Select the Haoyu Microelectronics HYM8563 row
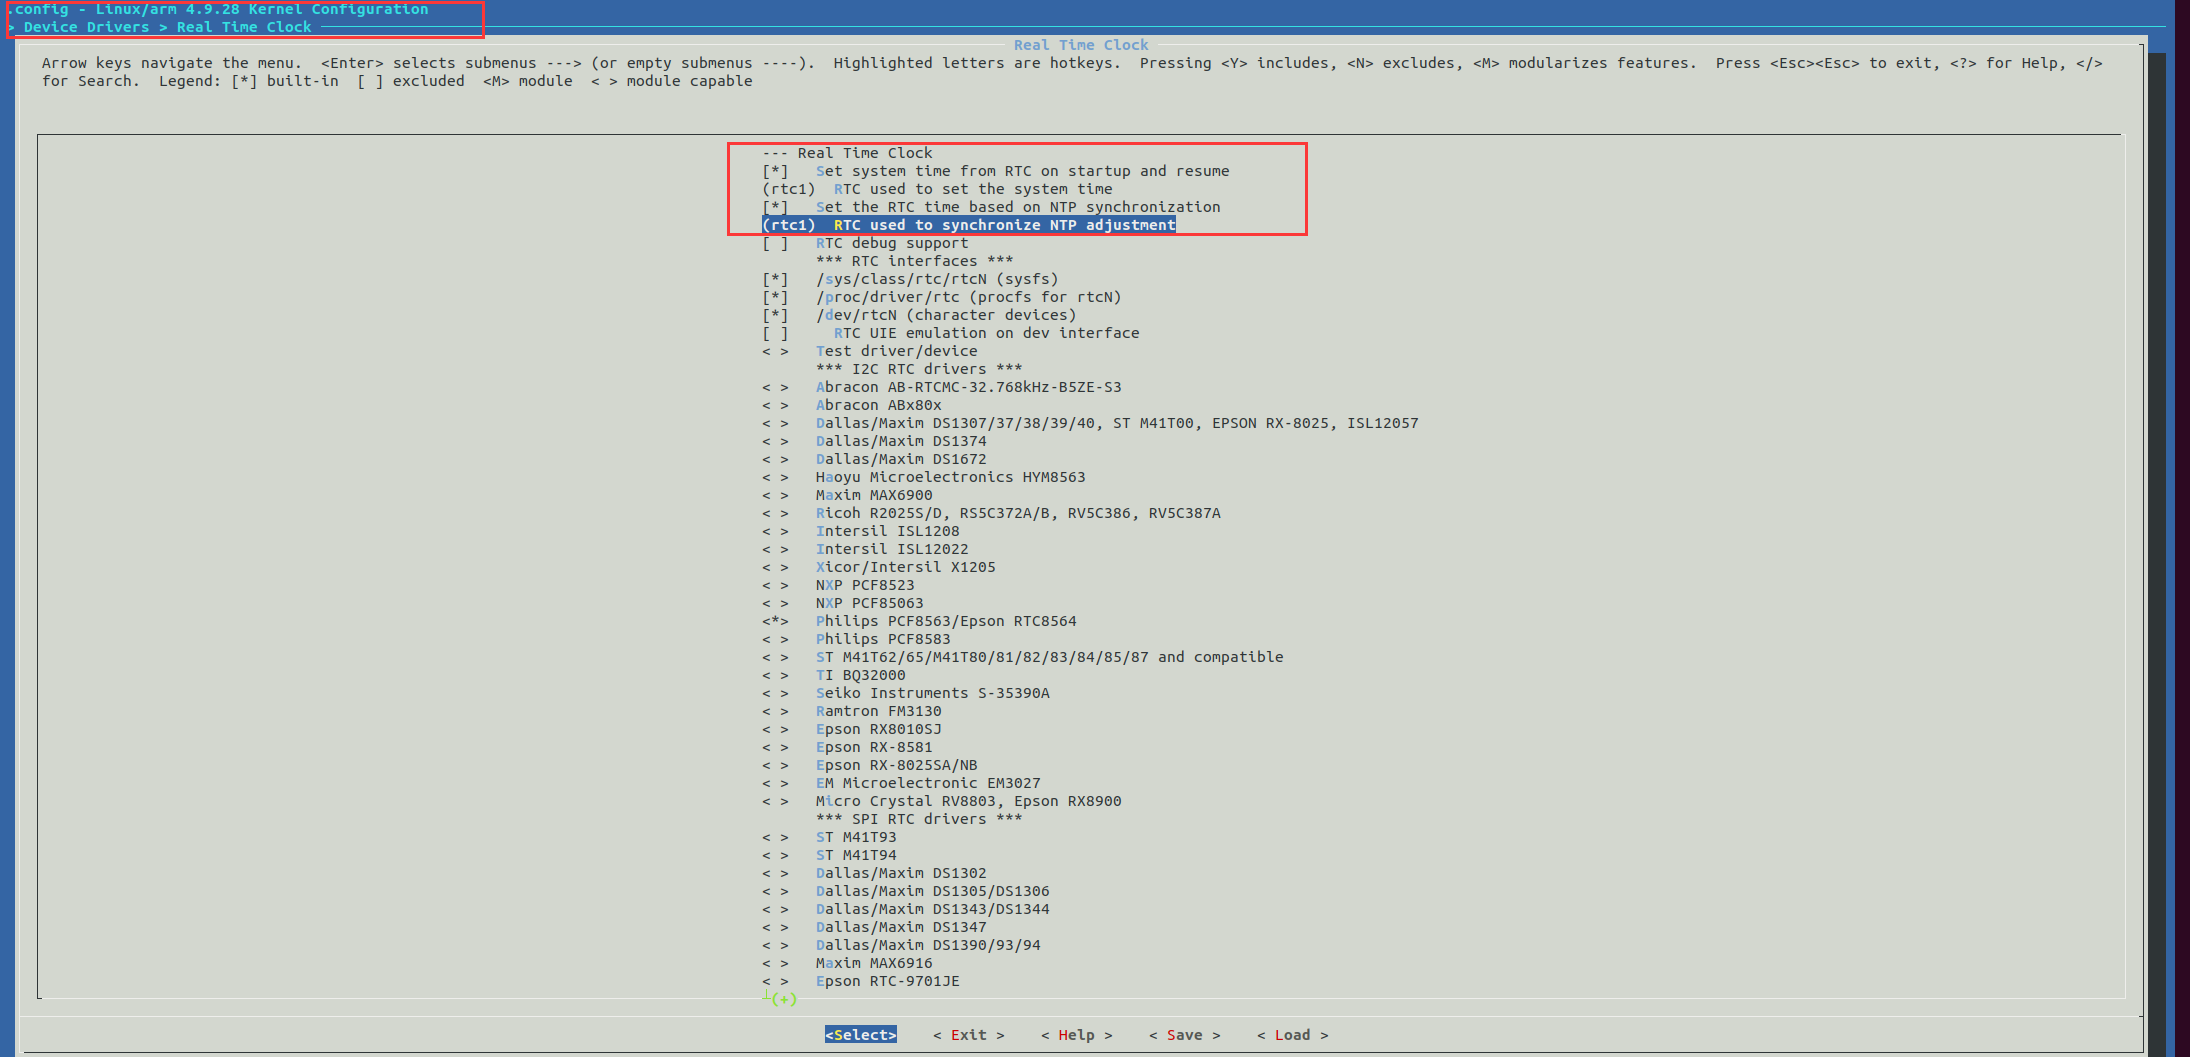This screenshot has height=1057, width=2190. [924, 477]
